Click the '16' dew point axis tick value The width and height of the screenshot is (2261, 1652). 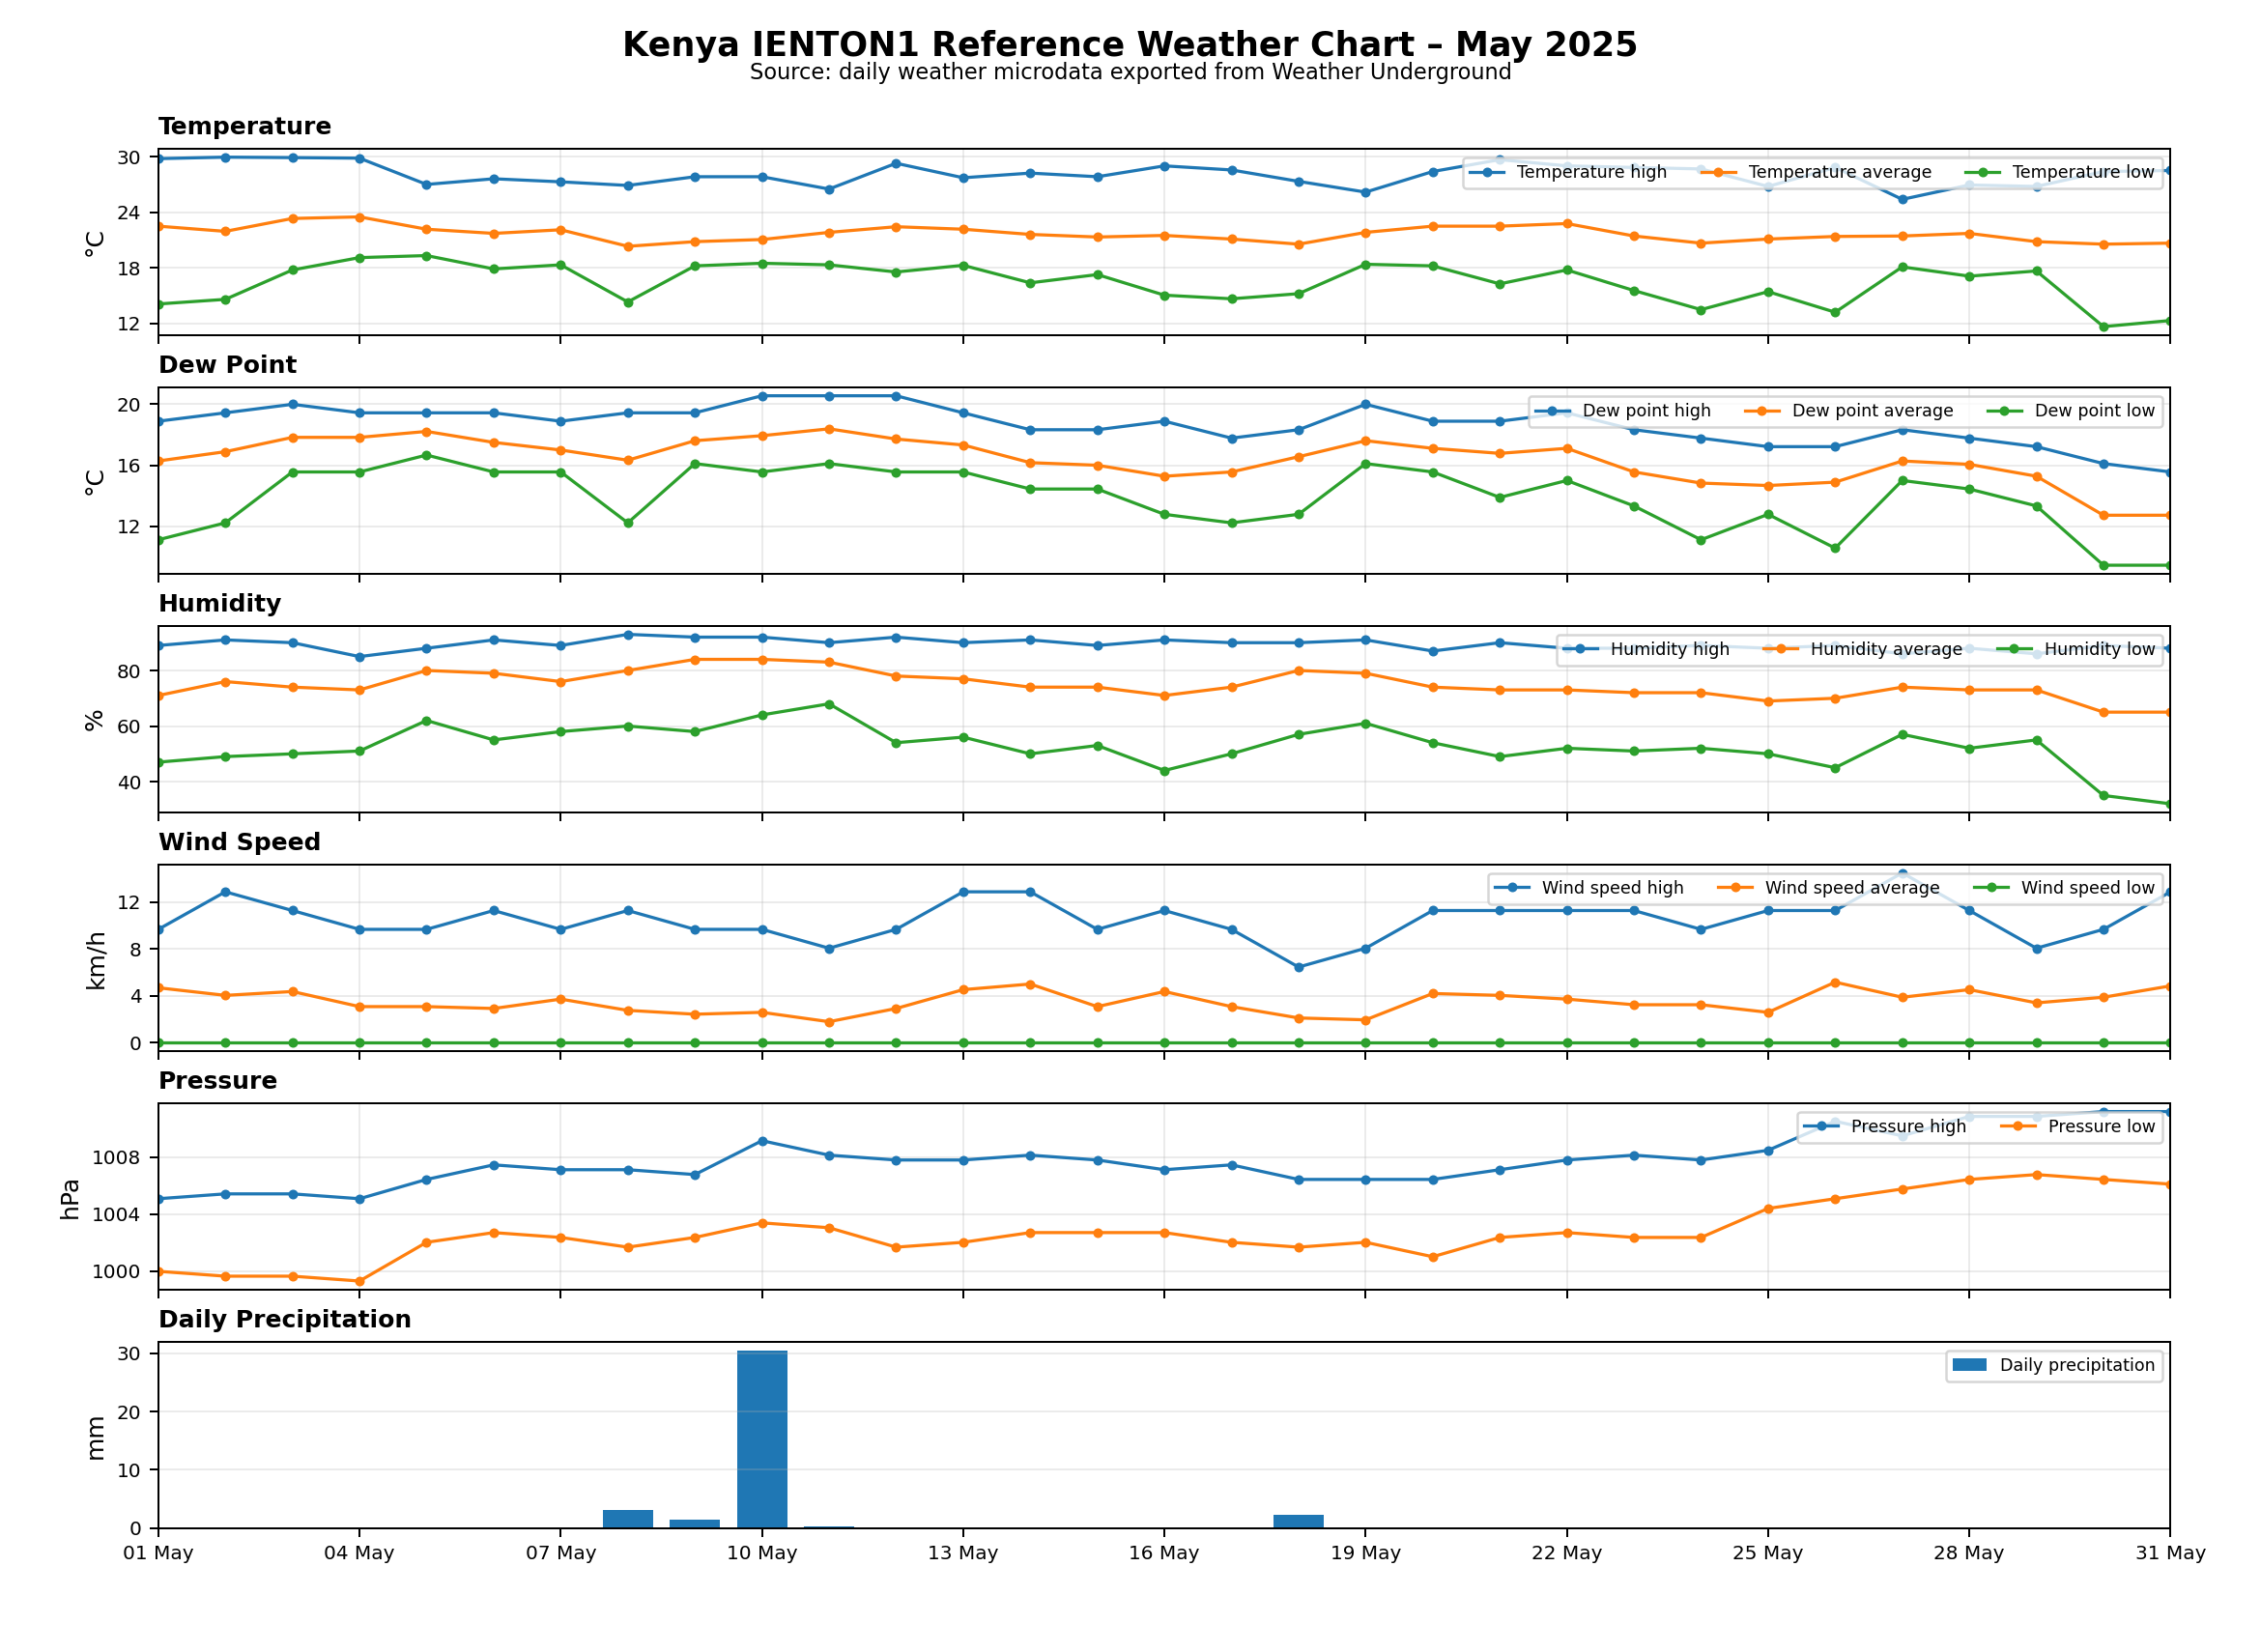click(x=129, y=467)
